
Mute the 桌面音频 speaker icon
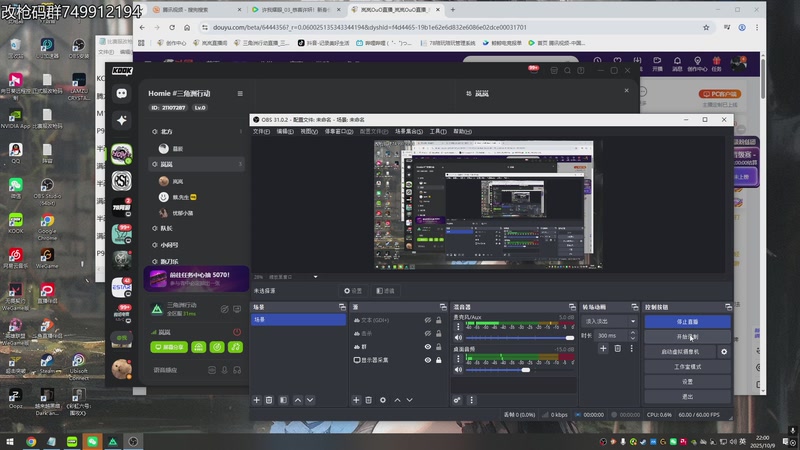[458, 370]
